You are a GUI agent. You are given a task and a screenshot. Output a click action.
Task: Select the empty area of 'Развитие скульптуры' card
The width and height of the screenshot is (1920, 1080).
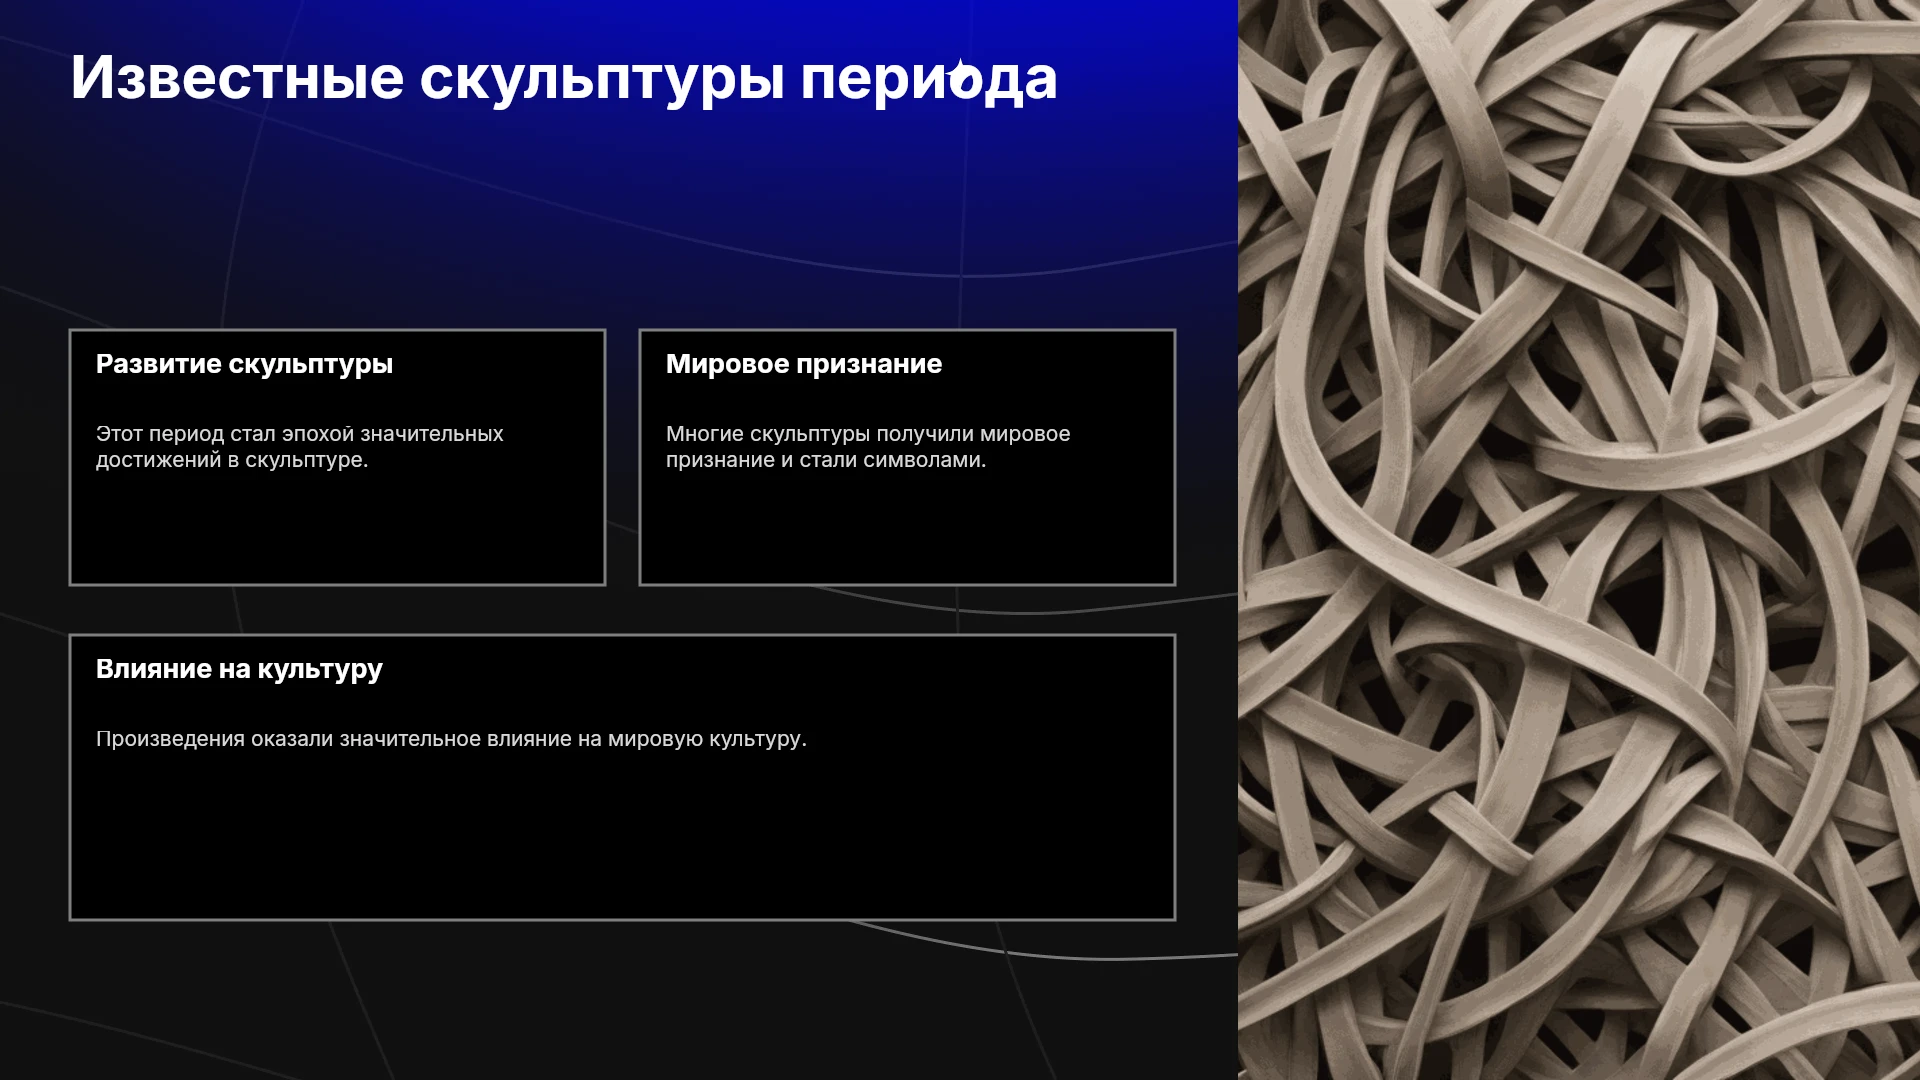337,530
